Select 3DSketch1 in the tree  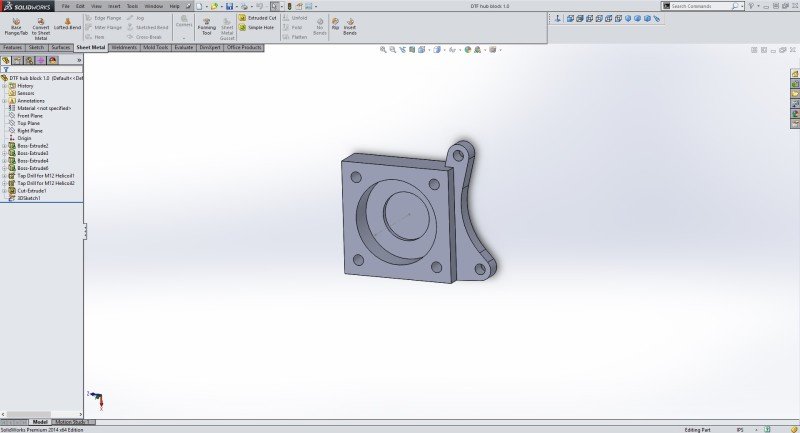[29, 198]
